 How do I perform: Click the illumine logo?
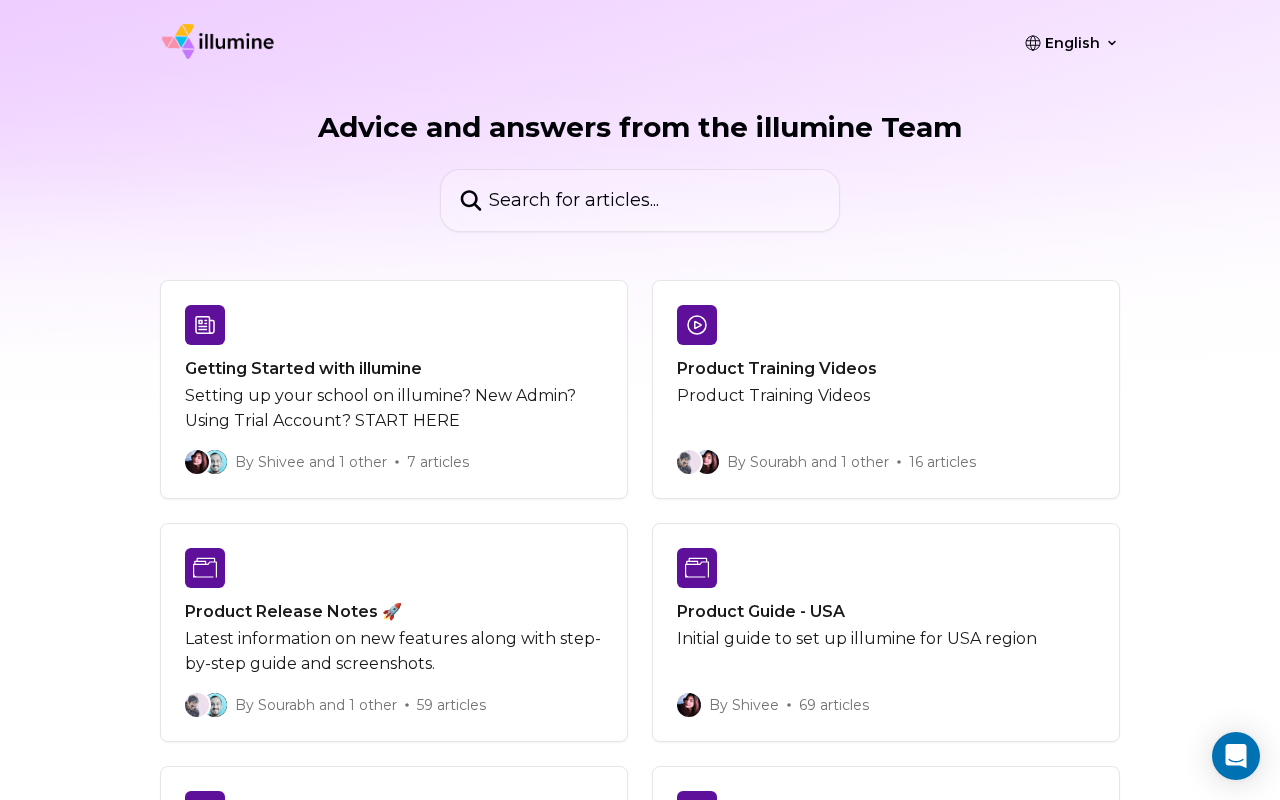[x=218, y=42]
